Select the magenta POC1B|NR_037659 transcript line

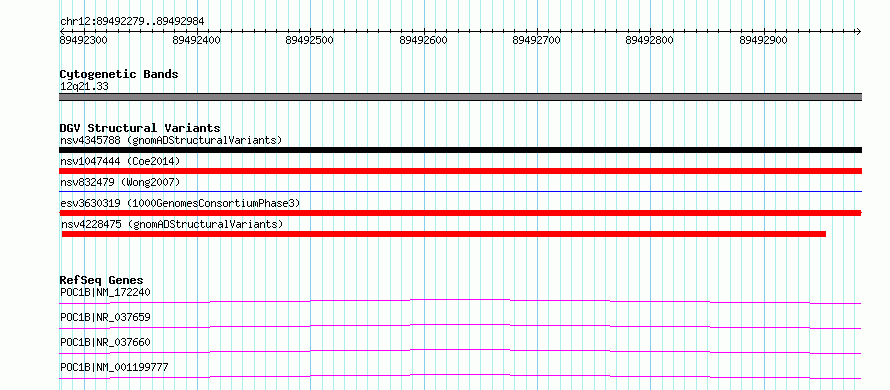460,326
